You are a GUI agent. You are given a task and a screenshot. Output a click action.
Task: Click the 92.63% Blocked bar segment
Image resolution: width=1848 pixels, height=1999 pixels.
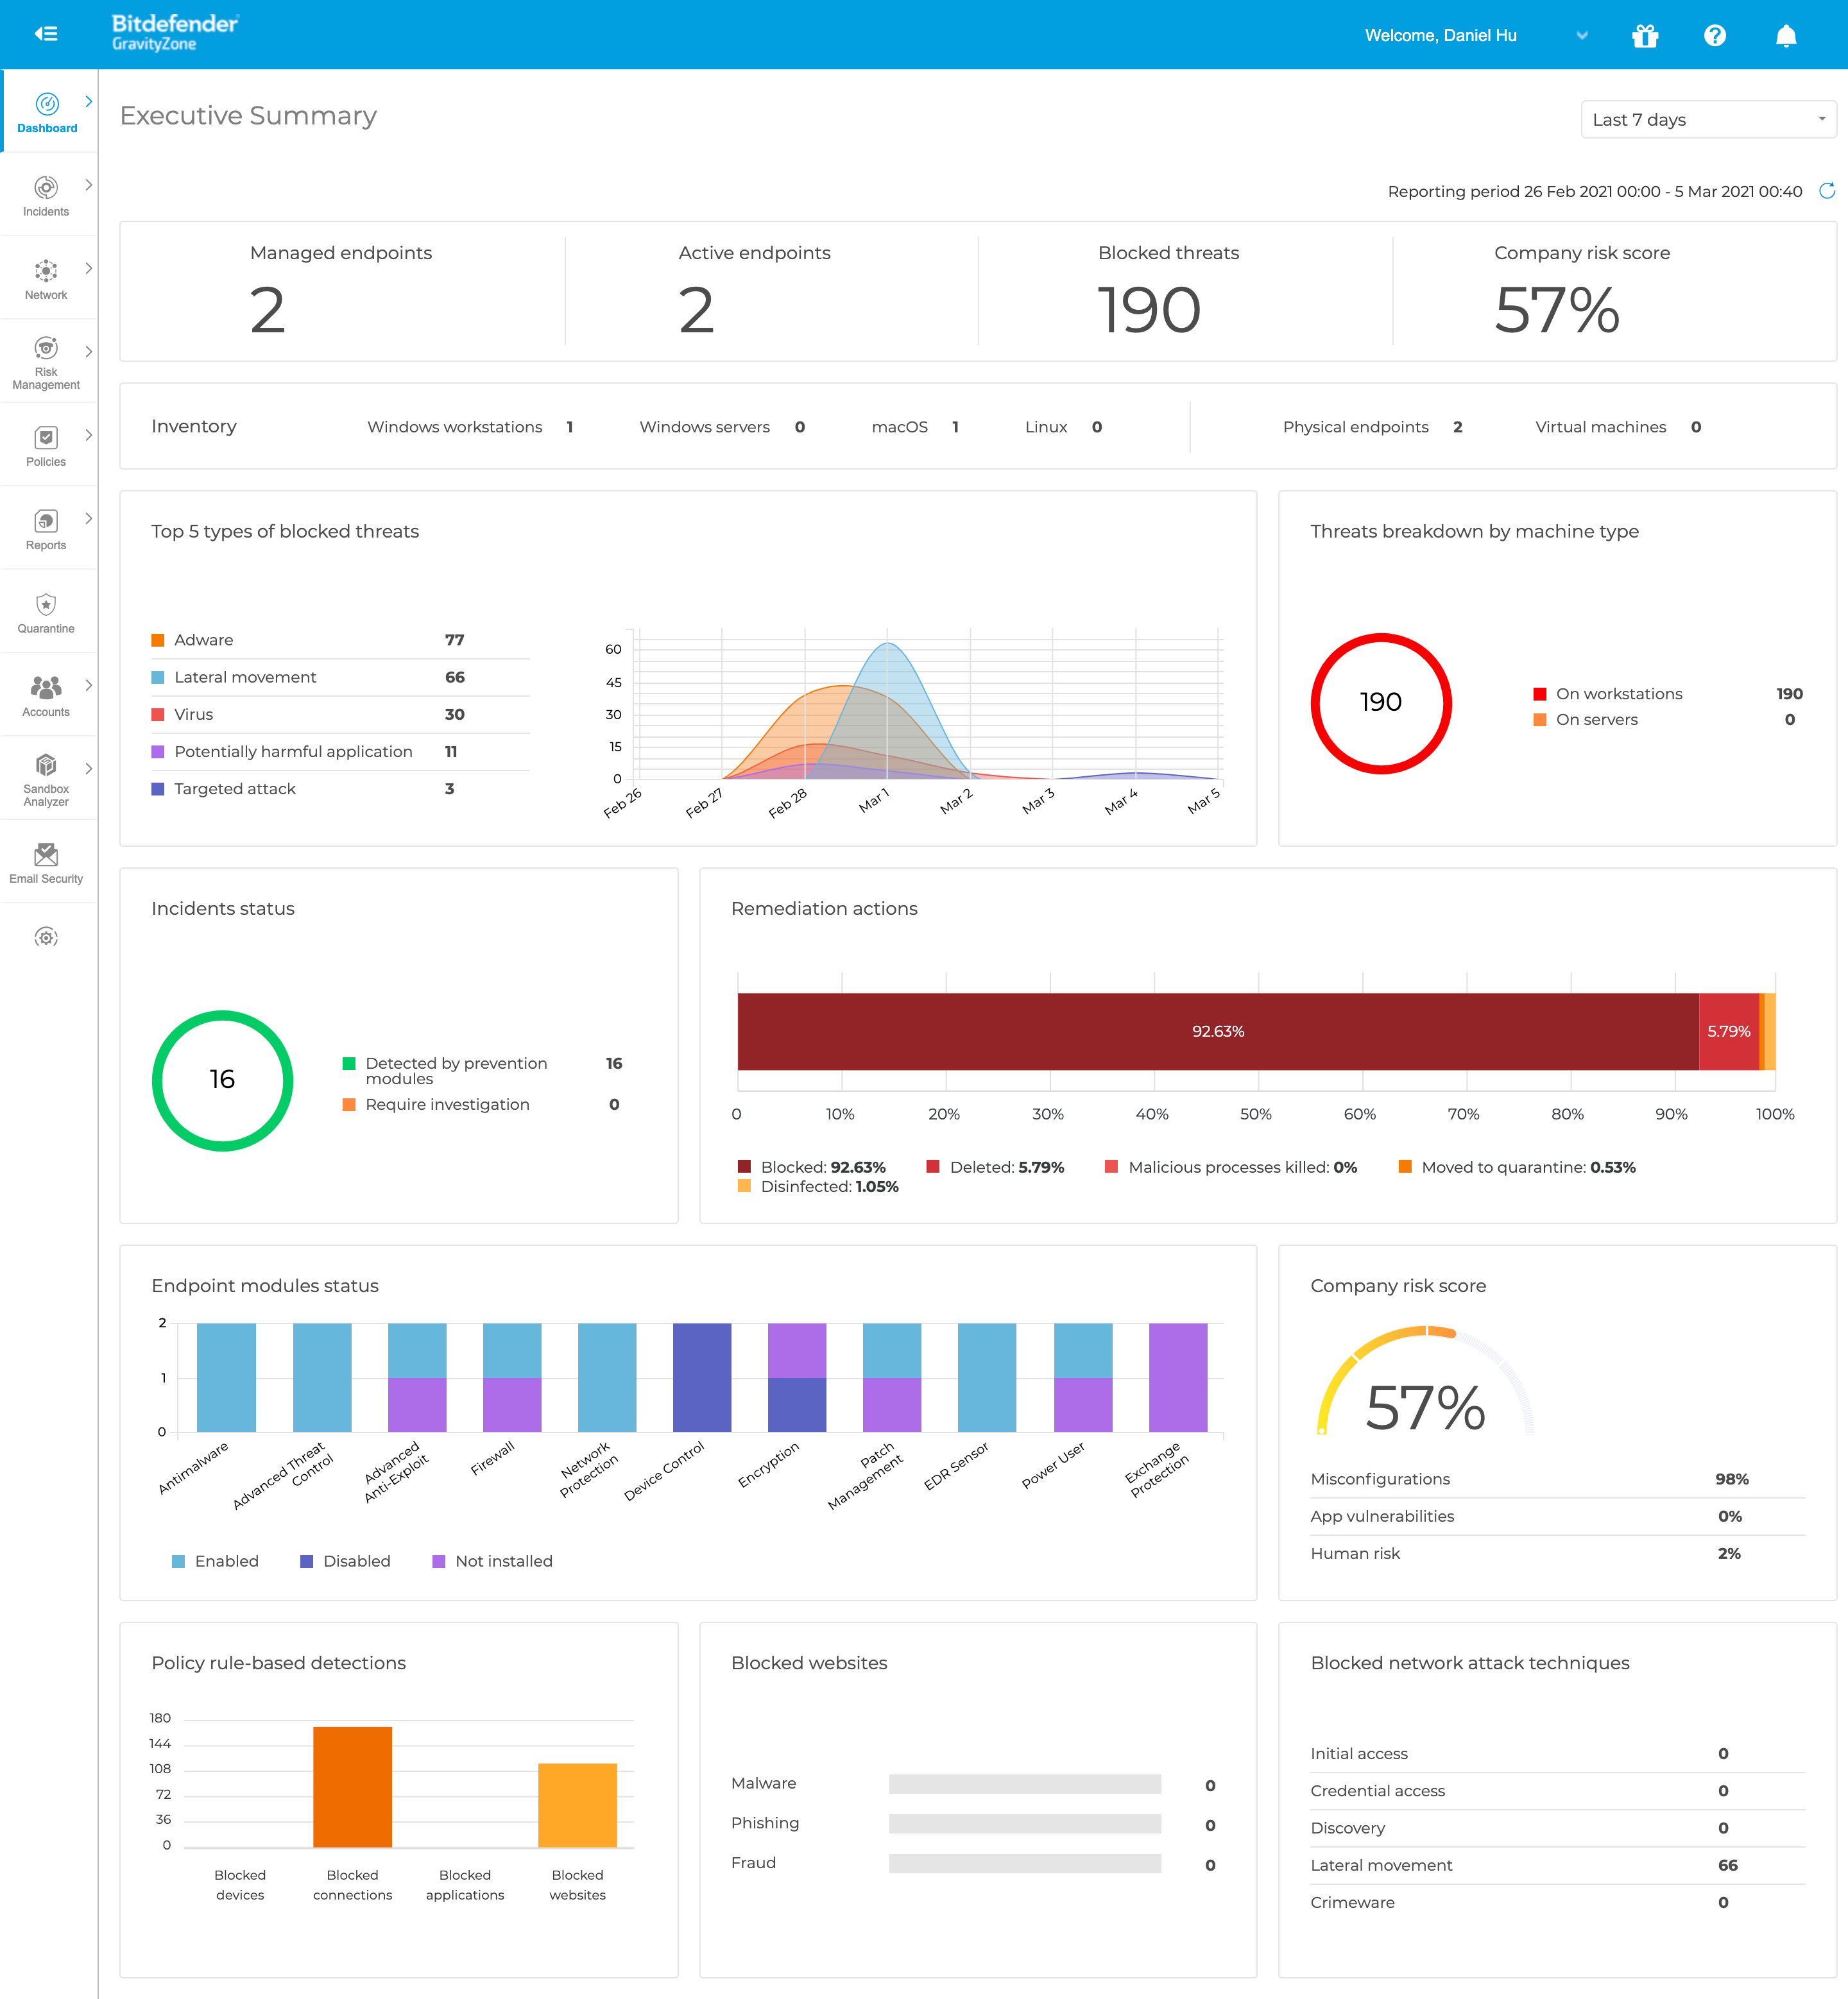1217,1031
